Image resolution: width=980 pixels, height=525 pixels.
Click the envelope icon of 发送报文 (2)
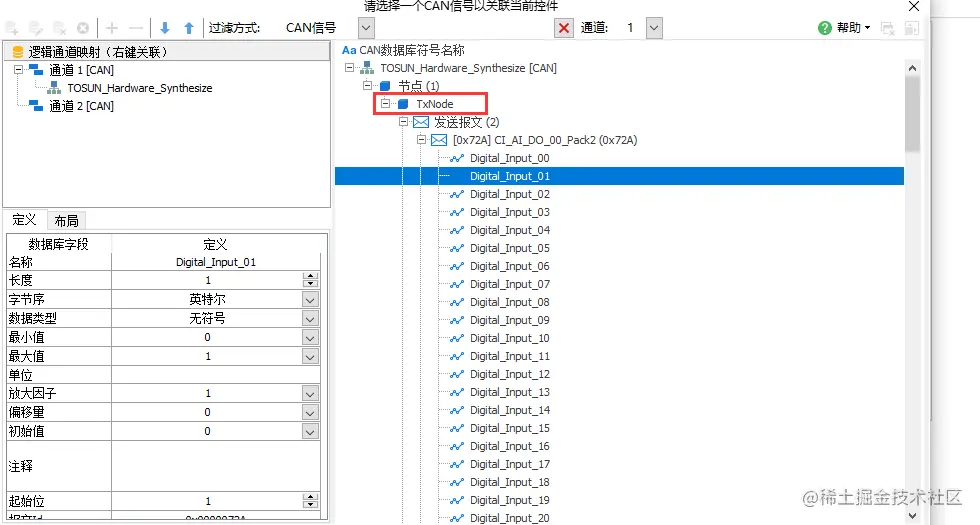[421, 122]
